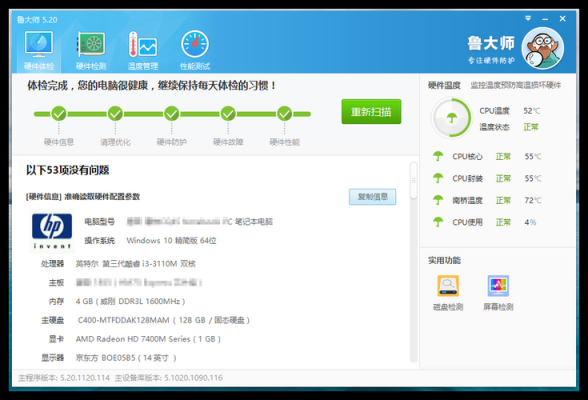Click the 硬件故障 step checkmark
The width and height of the screenshot is (588, 400).
(228, 113)
